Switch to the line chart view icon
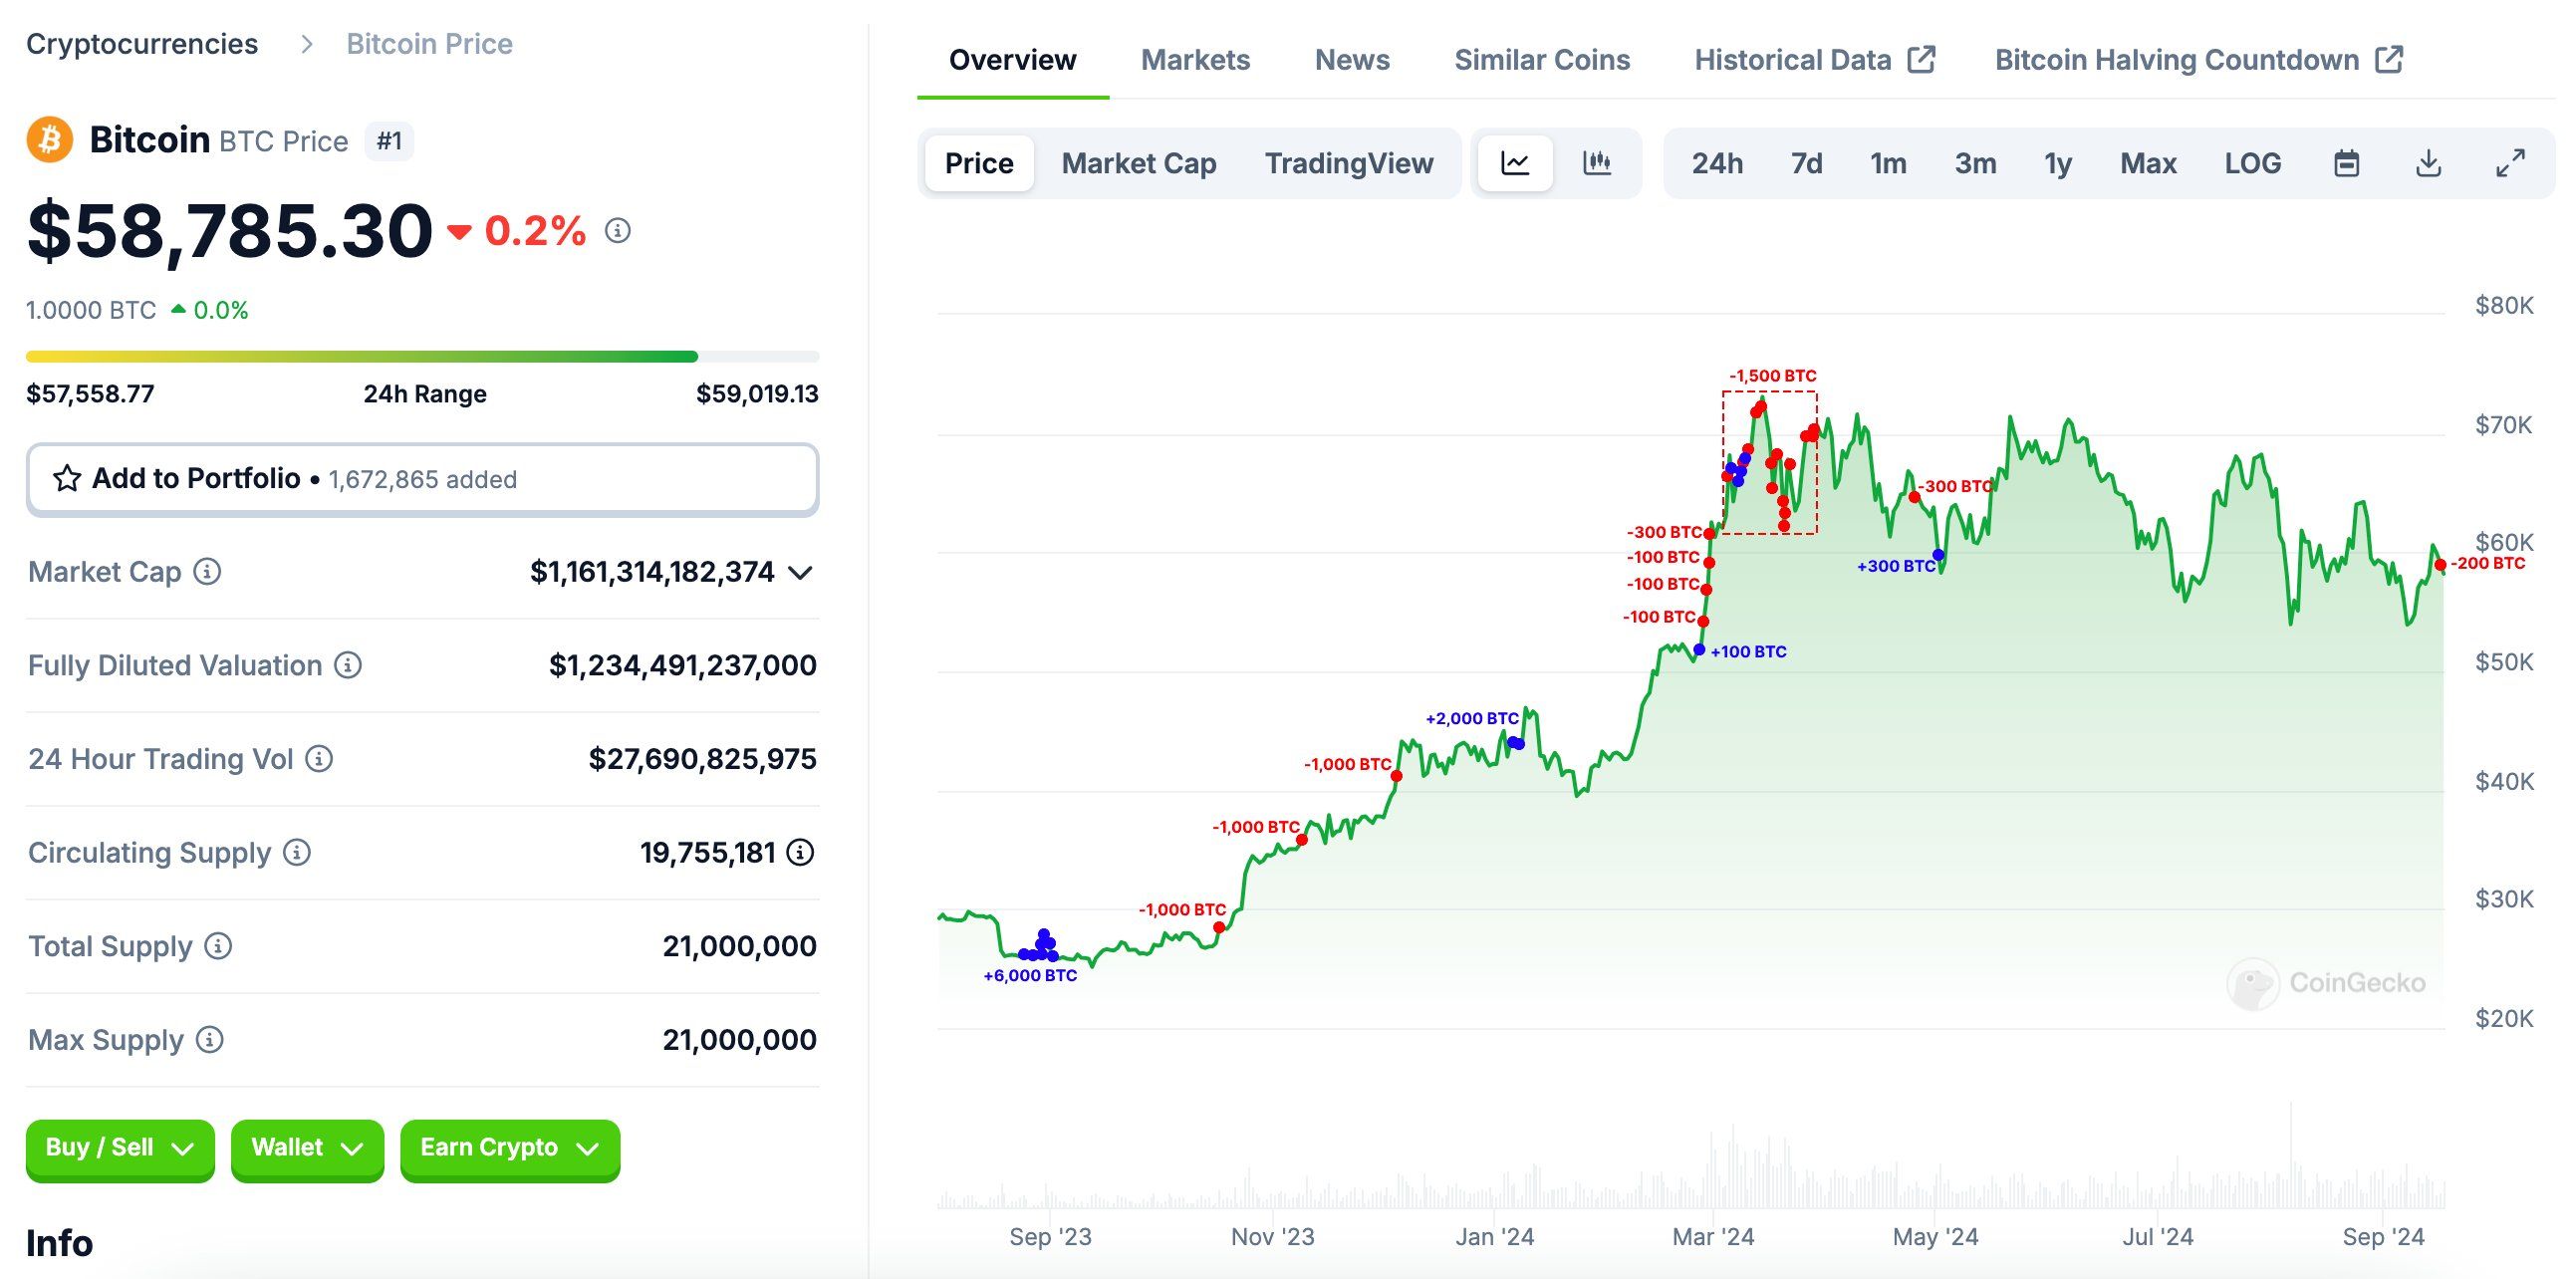Screen dimensions: 2576x1279 point(1515,163)
